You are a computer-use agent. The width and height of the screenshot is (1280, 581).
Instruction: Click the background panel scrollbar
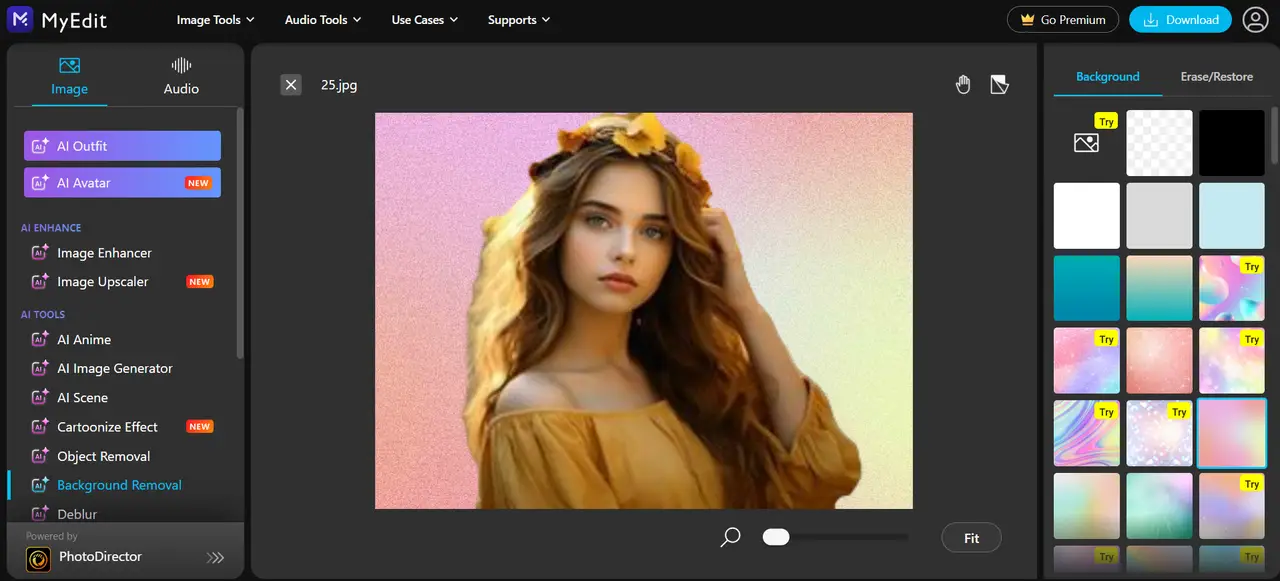tap(1273, 135)
